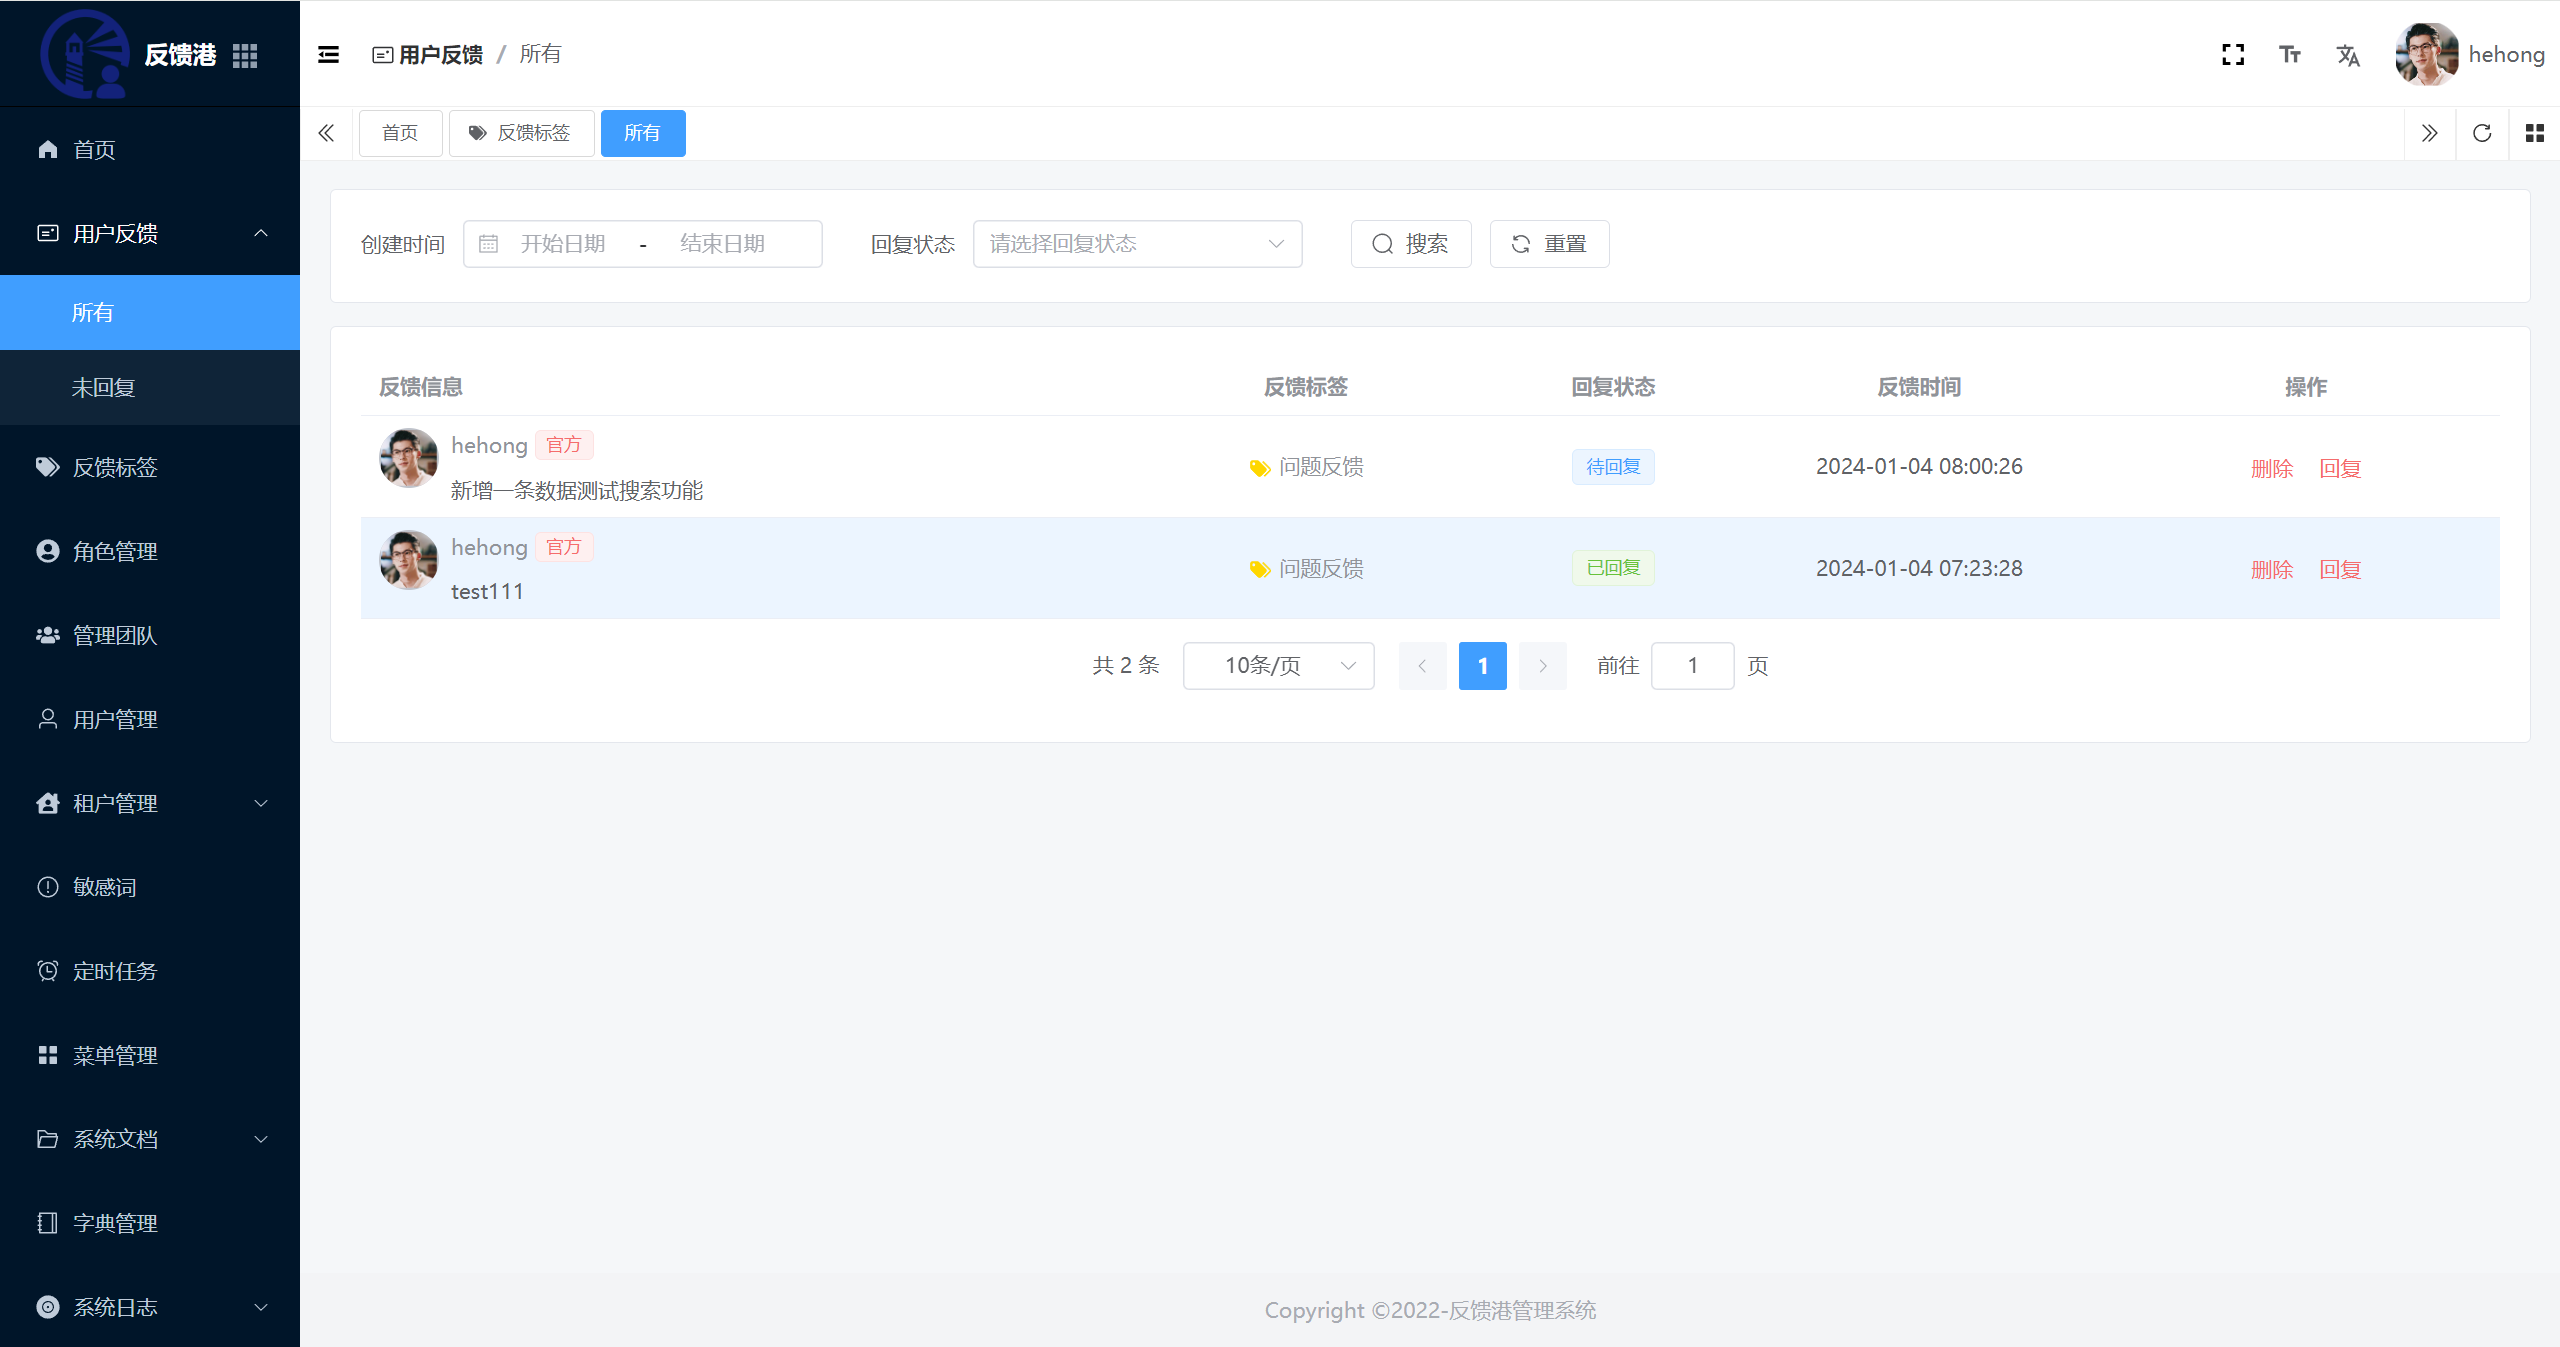Image resolution: width=2560 pixels, height=1347 pixels.
Task: Open the tab grid options icon
Action: (2534, 133)
